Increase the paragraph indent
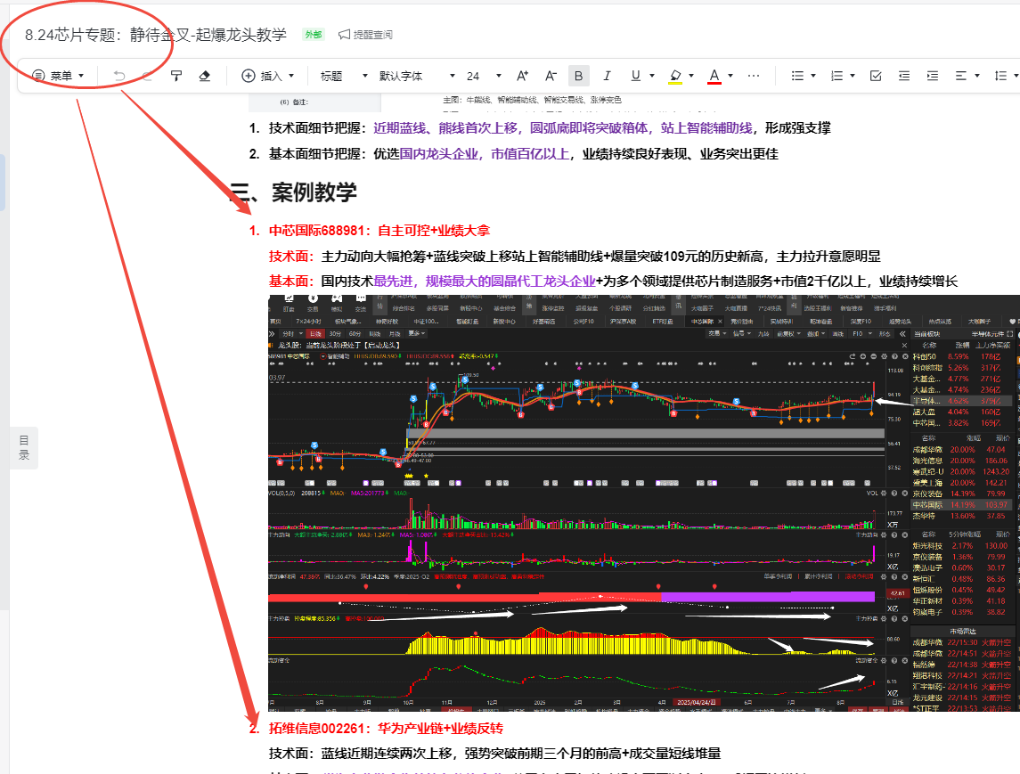The image size is (1020, 774). coord(932,76)
